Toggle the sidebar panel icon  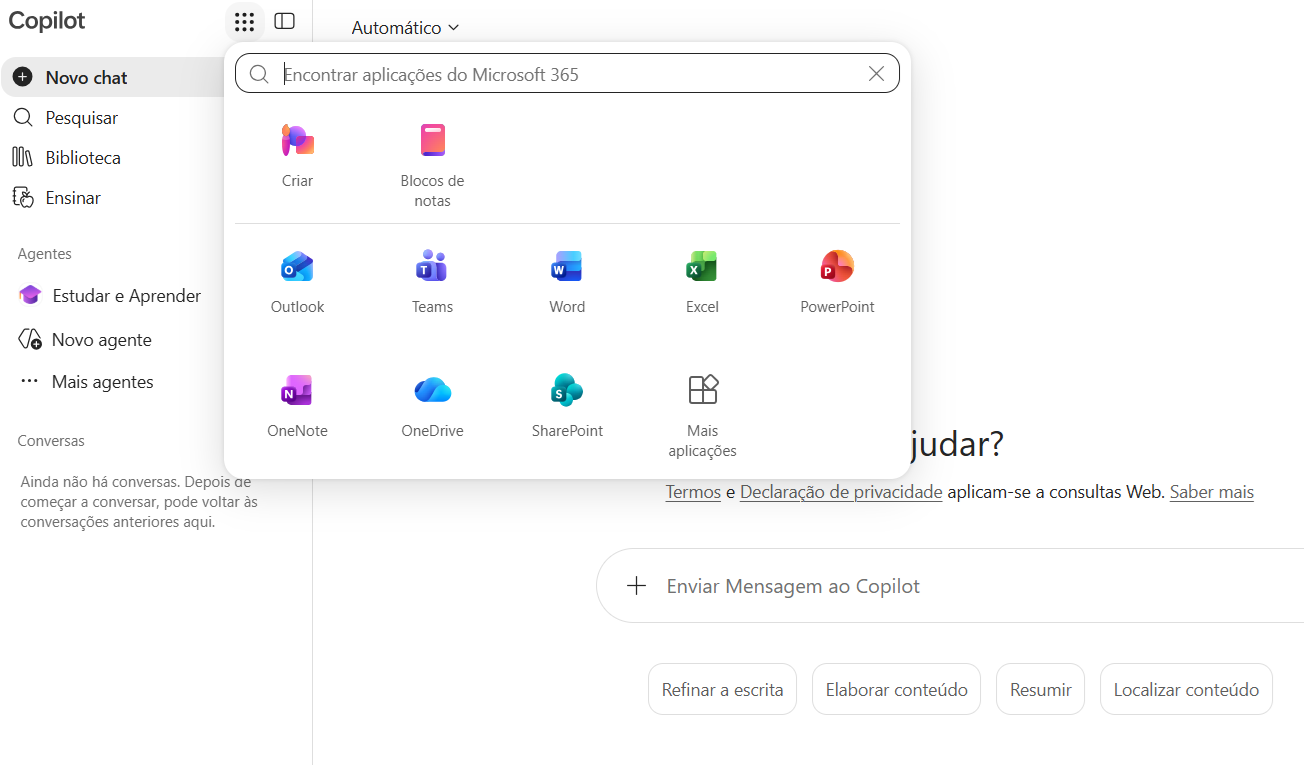point(285,21)
